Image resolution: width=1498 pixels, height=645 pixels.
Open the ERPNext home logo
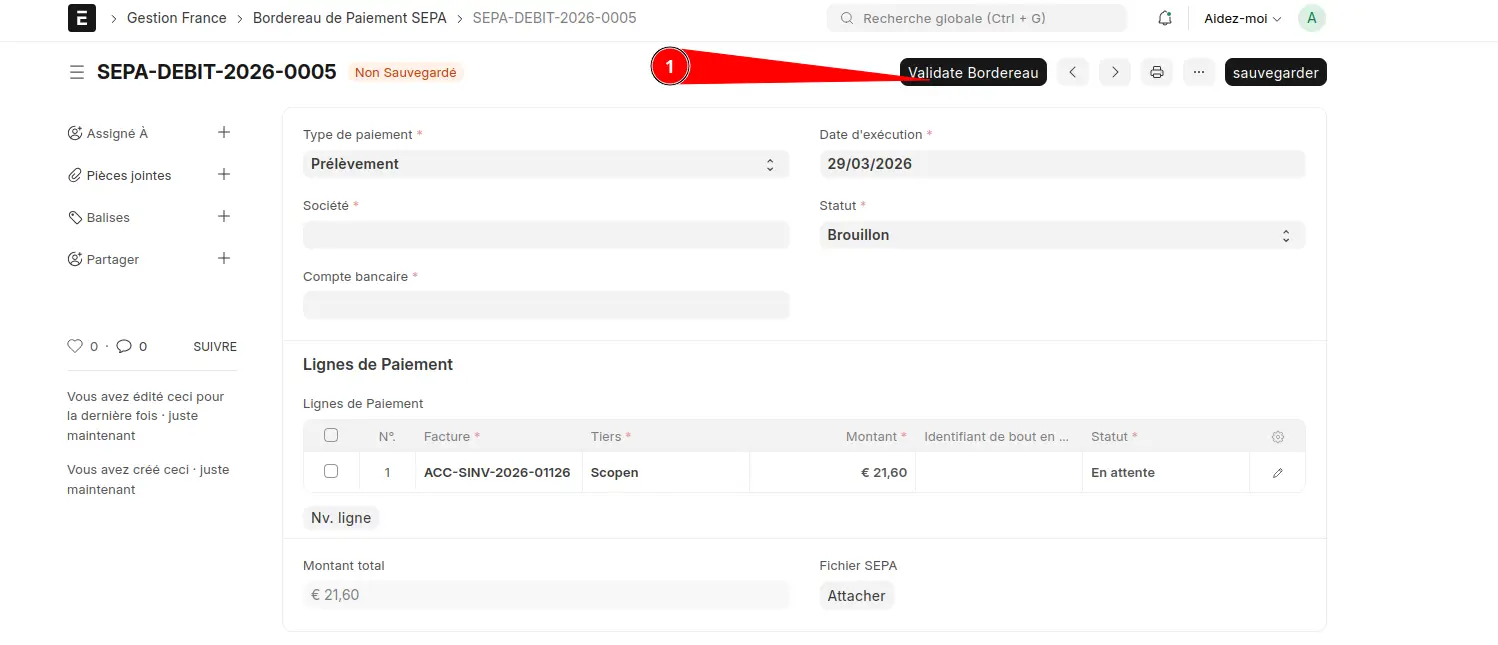(82, 18)
